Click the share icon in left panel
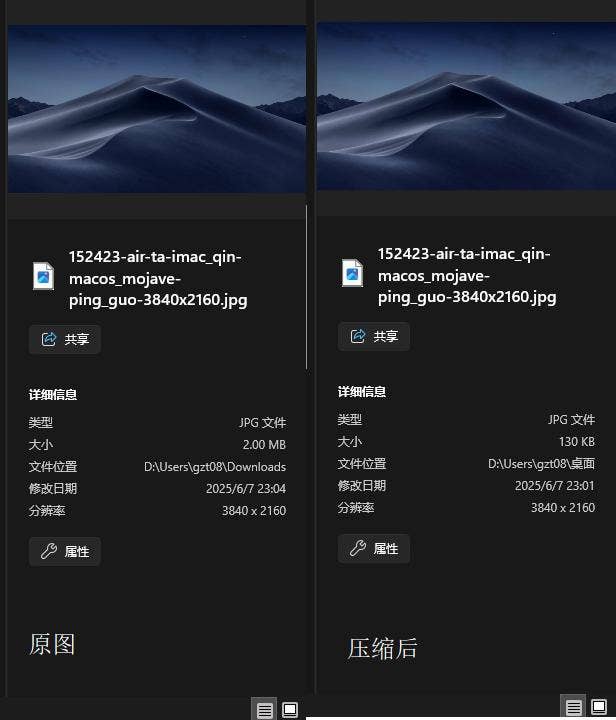The image size is (616, 720). [x=49, y=339]
